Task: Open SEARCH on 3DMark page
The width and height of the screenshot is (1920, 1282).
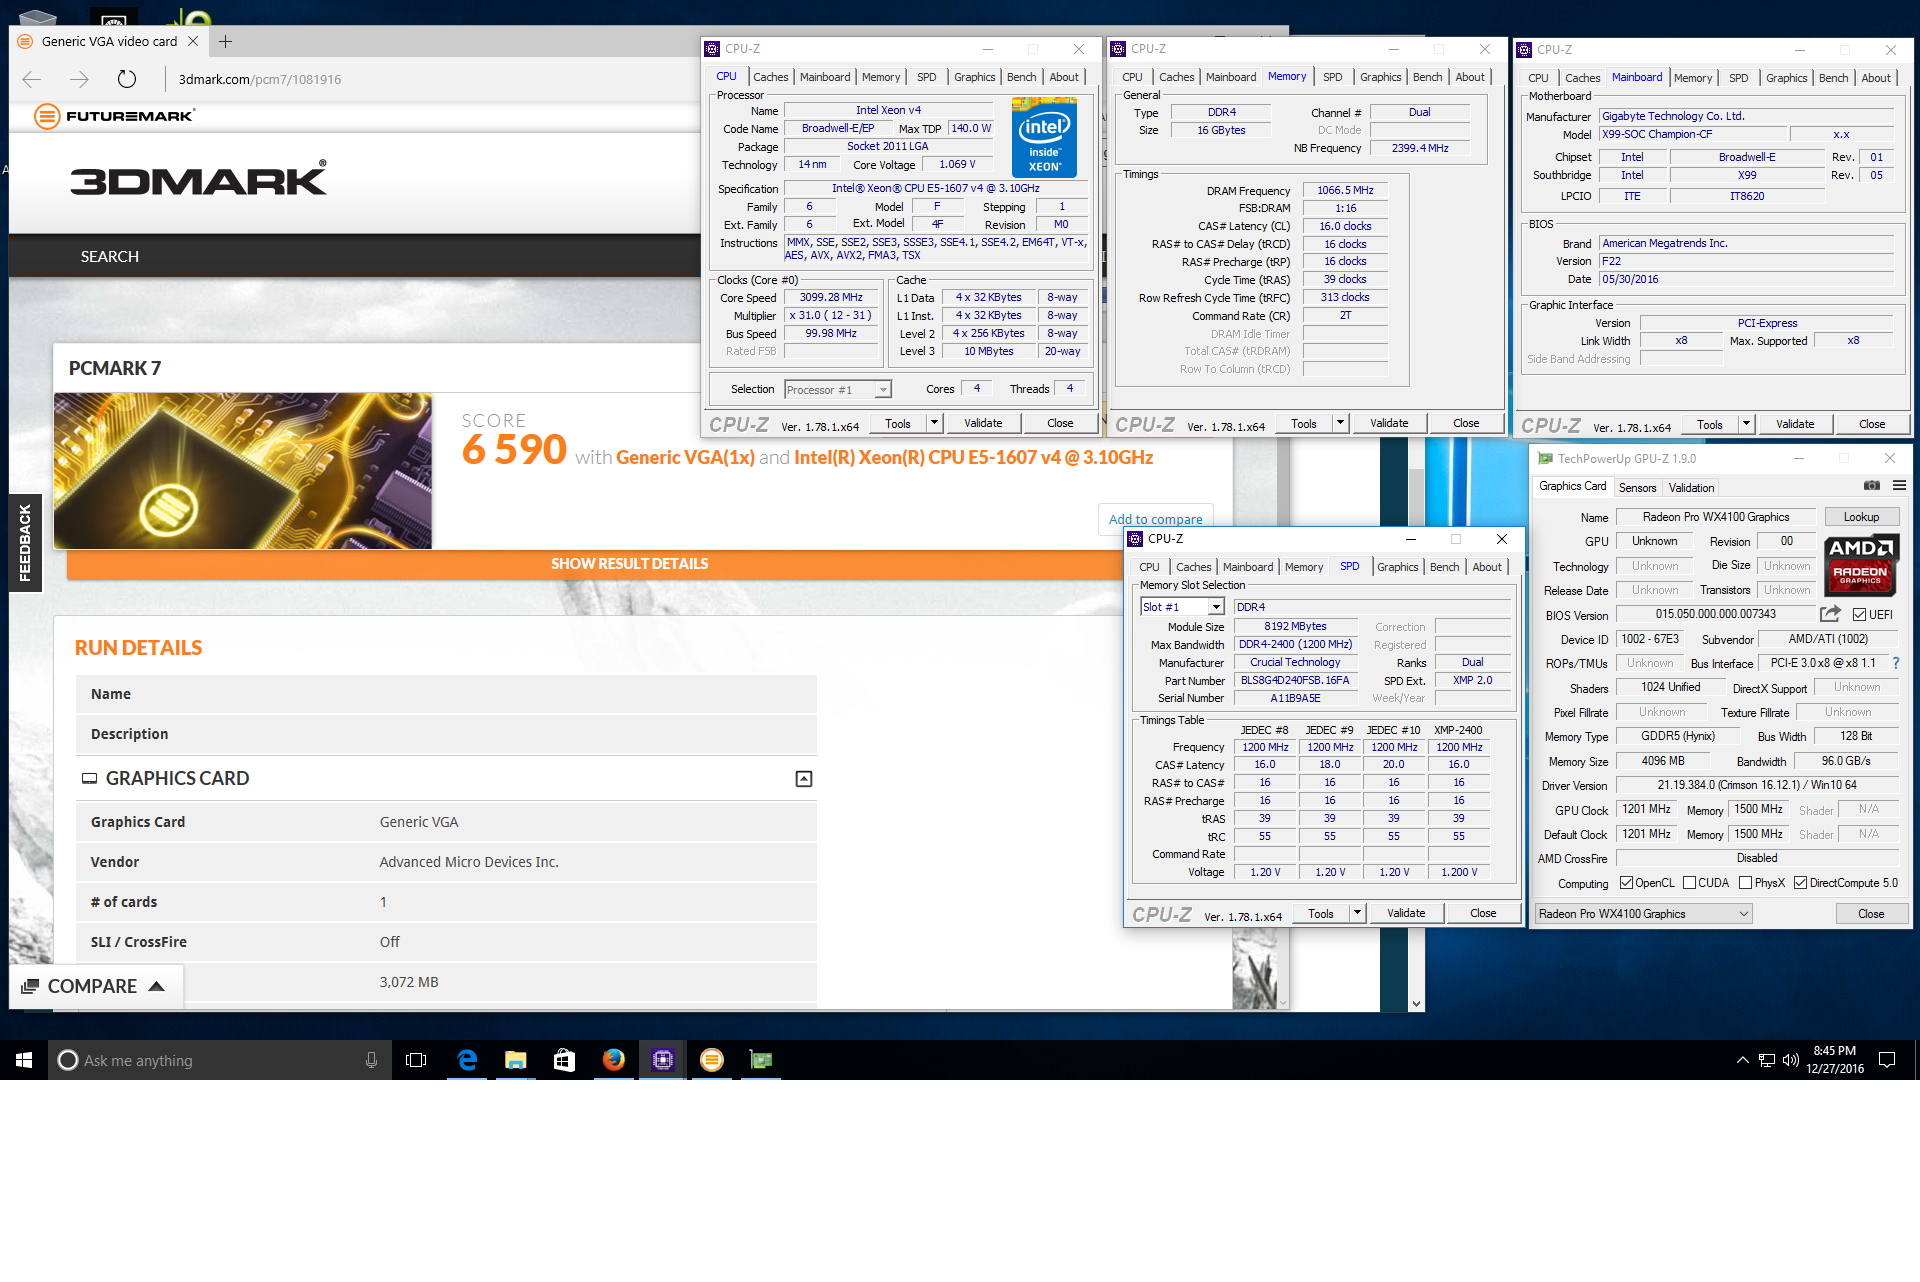Action: pyautogui.click(x=110, y=257)
